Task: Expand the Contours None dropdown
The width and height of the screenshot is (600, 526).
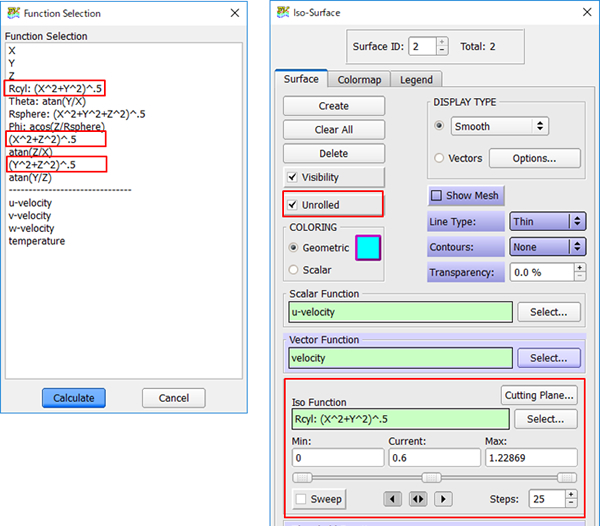Action: [x=546, y=247]
